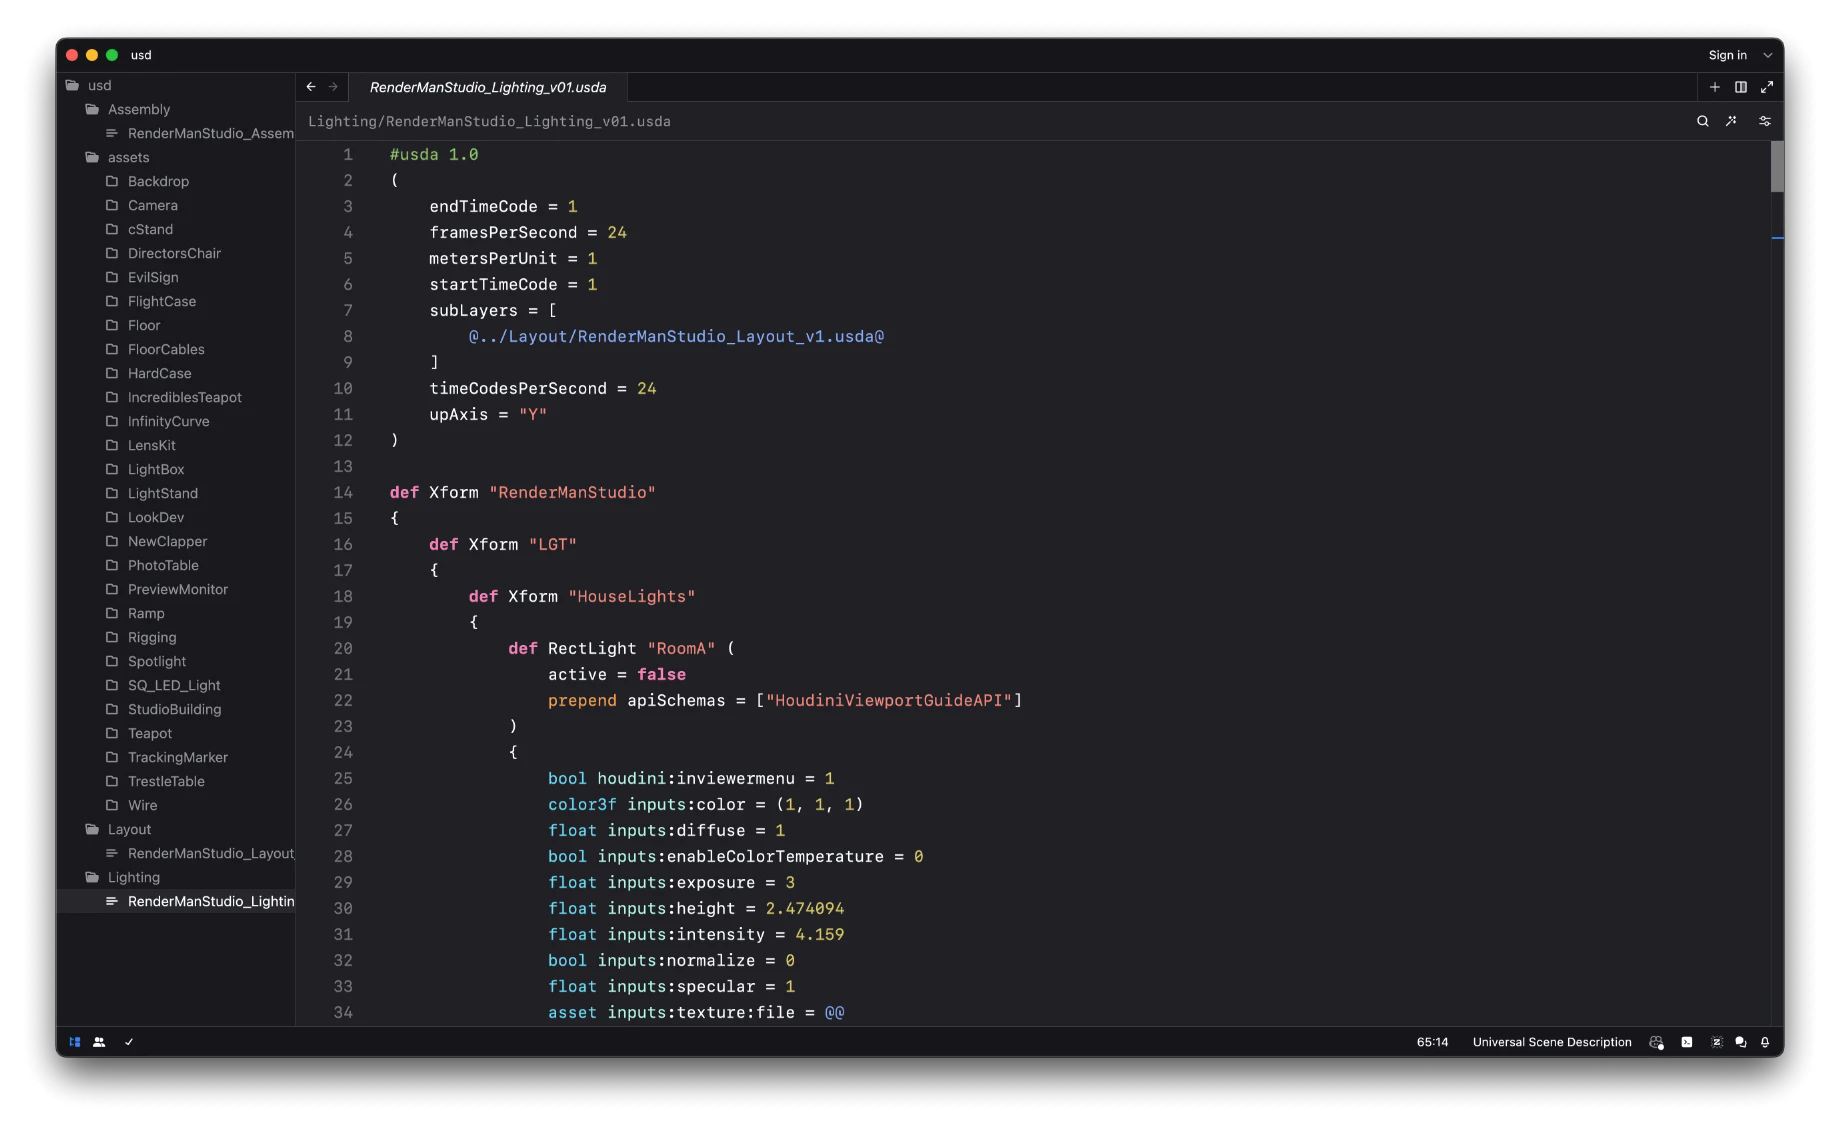
Task: Select the RenderManStudio_Lighting_v01.usda tab
Action: 488,87
